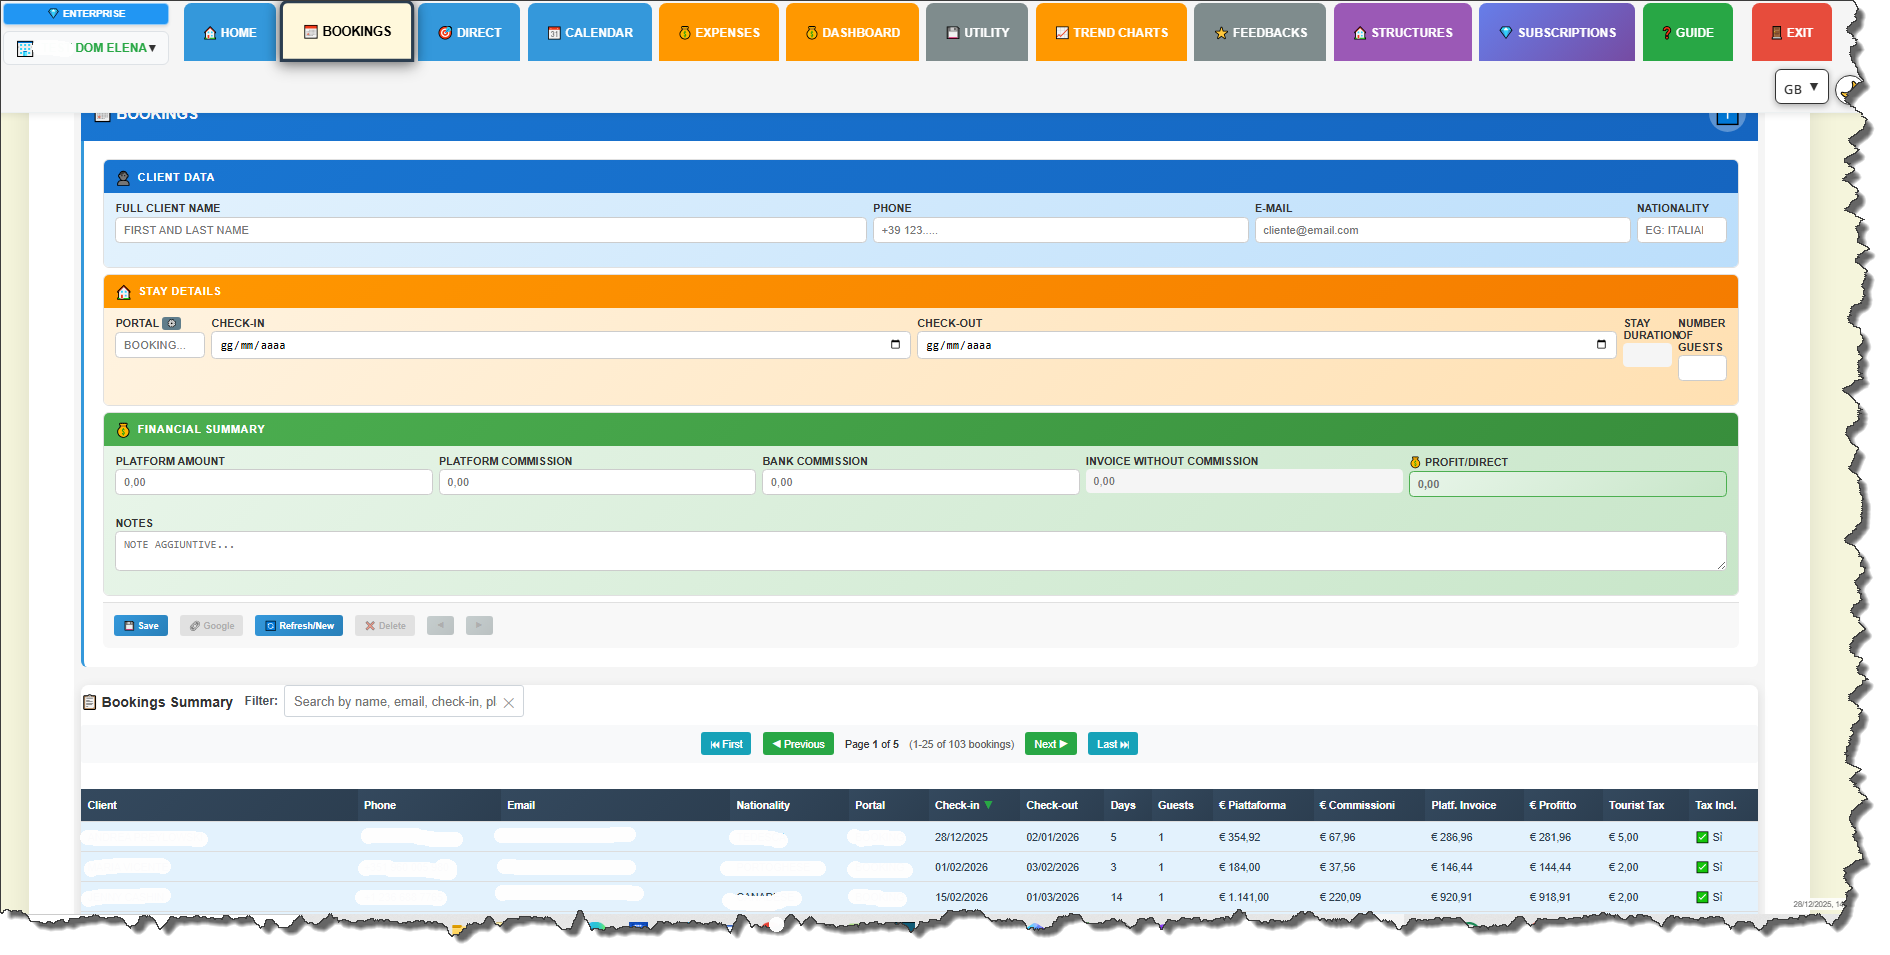Click the Refresh/New button

(x=299, y=626)
